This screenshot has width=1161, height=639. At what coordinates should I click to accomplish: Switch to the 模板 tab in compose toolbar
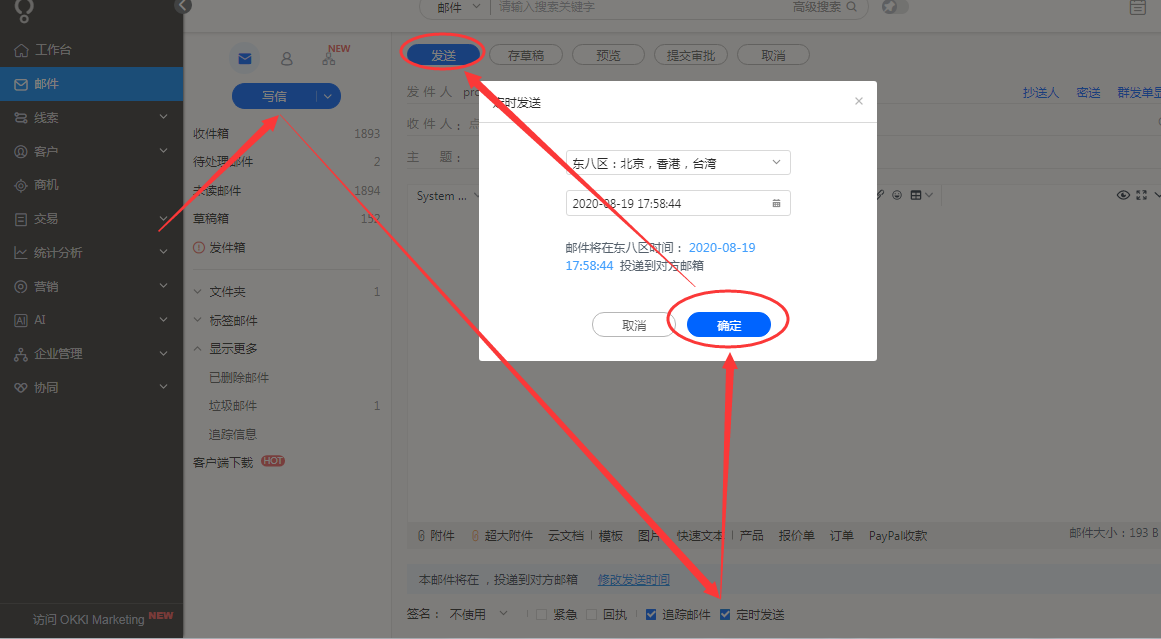tap(610, 534)
